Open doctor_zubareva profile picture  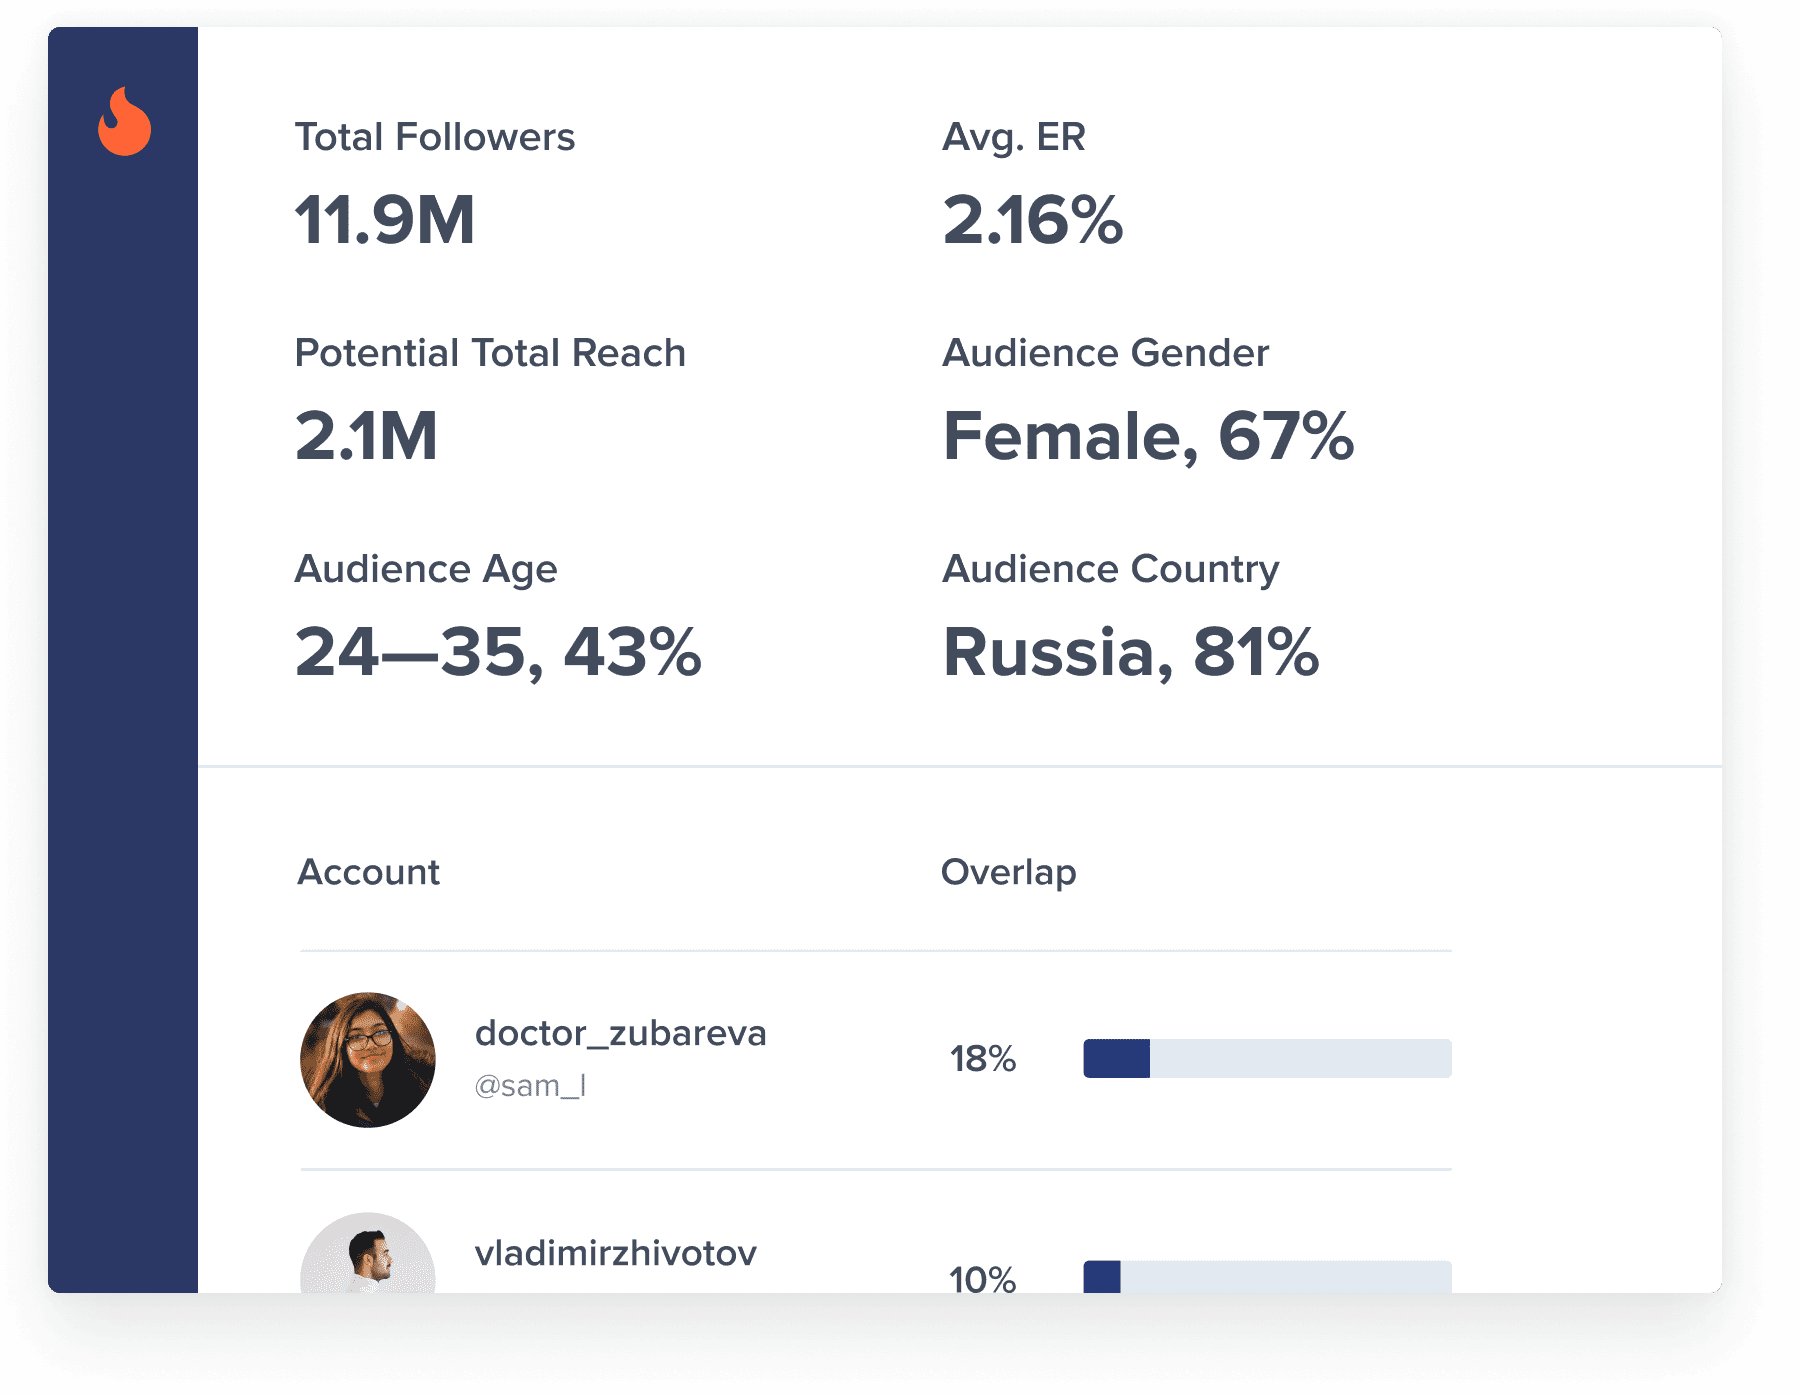pos(368,1059)
